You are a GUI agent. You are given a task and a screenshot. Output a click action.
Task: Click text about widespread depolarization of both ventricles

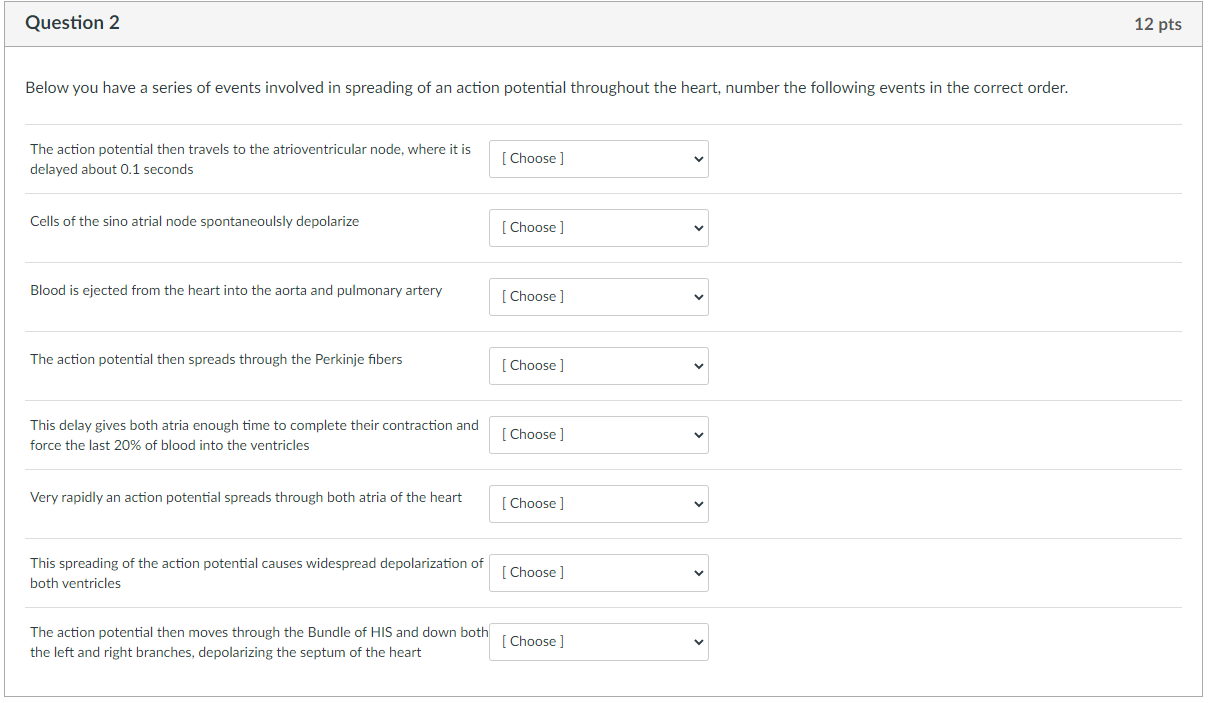point(256,573)
